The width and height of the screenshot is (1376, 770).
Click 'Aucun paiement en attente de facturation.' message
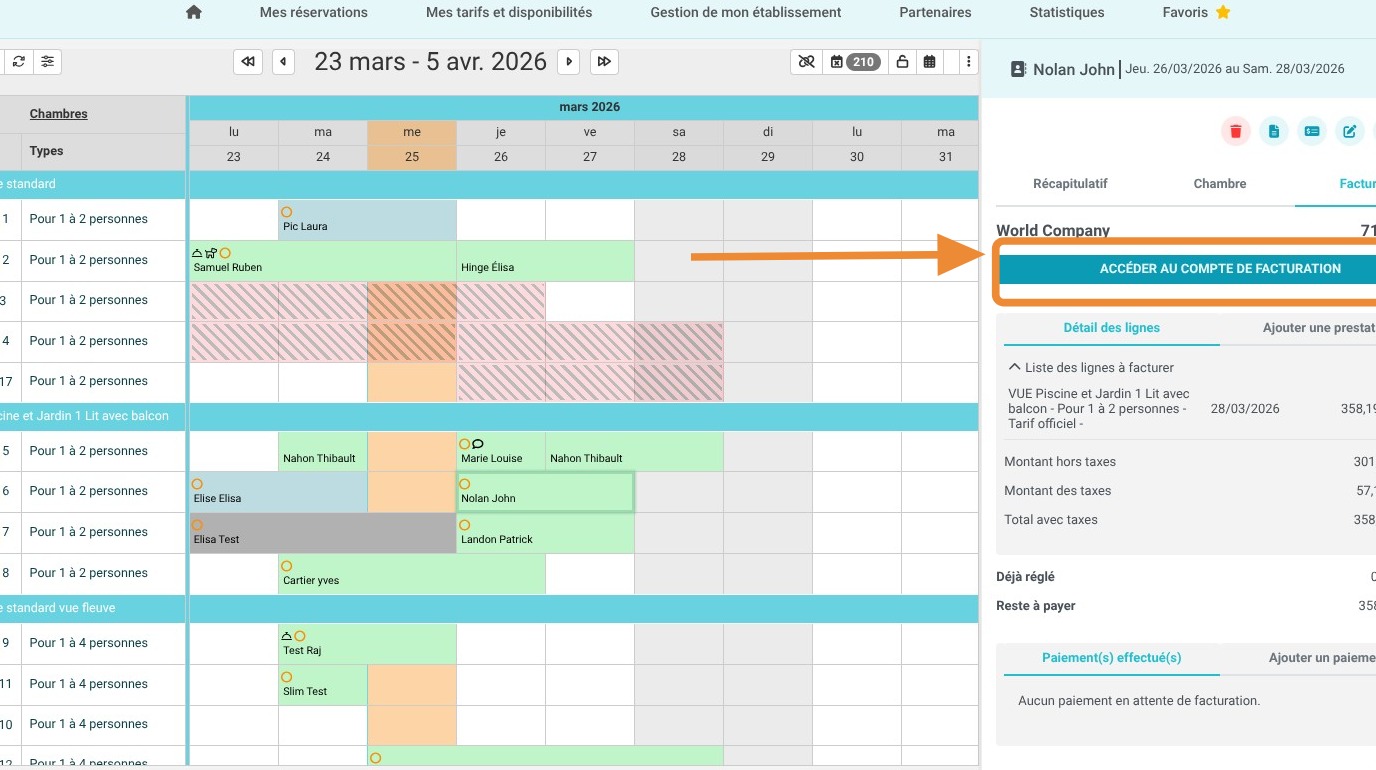pos(1139,701)
